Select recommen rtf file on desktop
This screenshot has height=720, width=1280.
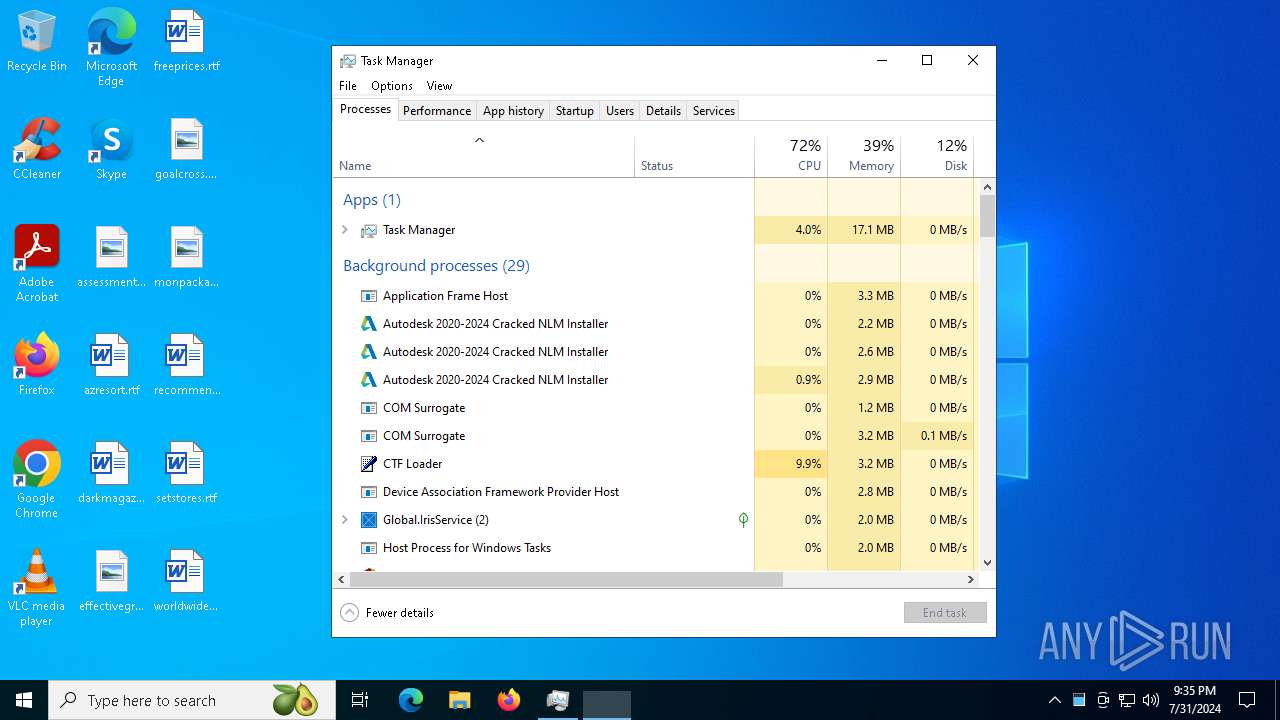(x=186, y=366)
